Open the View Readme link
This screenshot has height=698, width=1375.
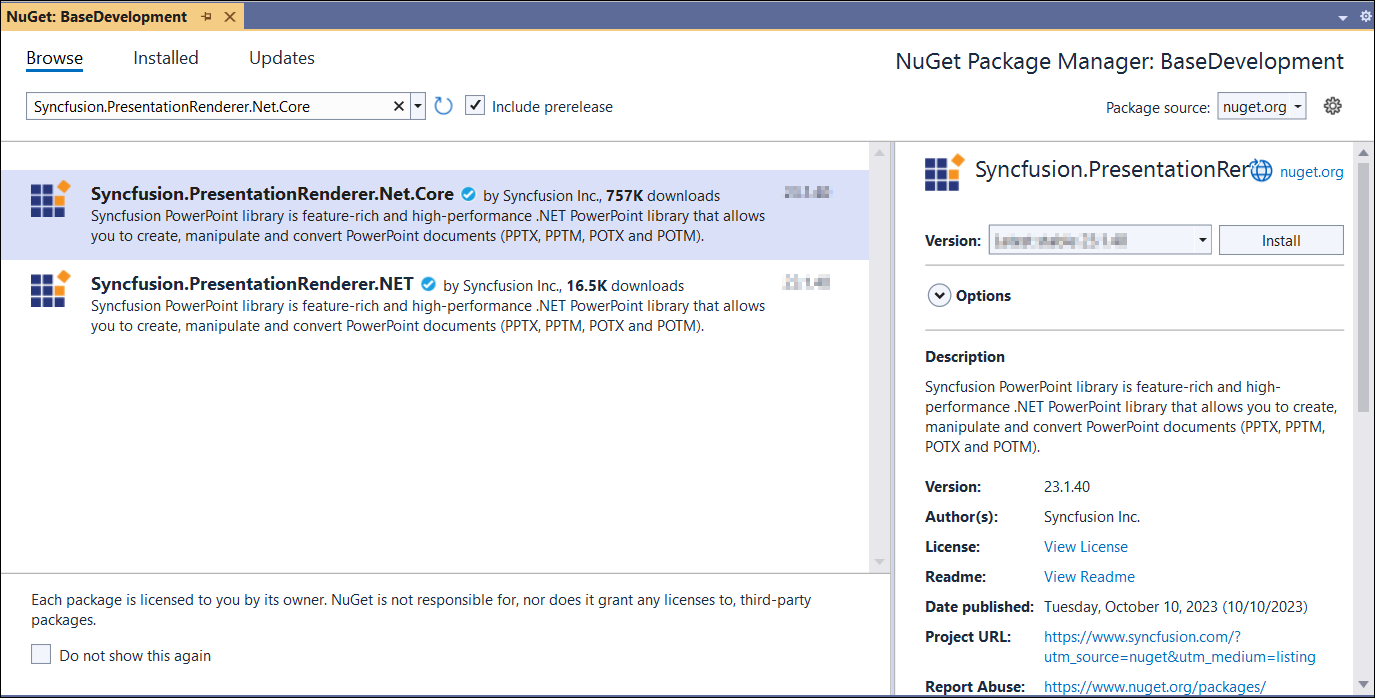pos(1089,577)
